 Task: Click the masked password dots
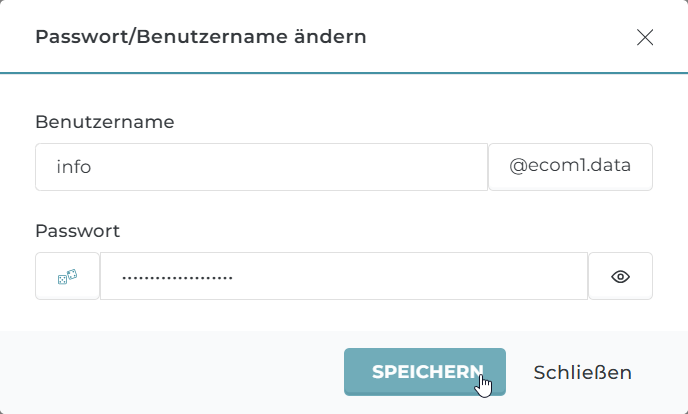point(177,277)
